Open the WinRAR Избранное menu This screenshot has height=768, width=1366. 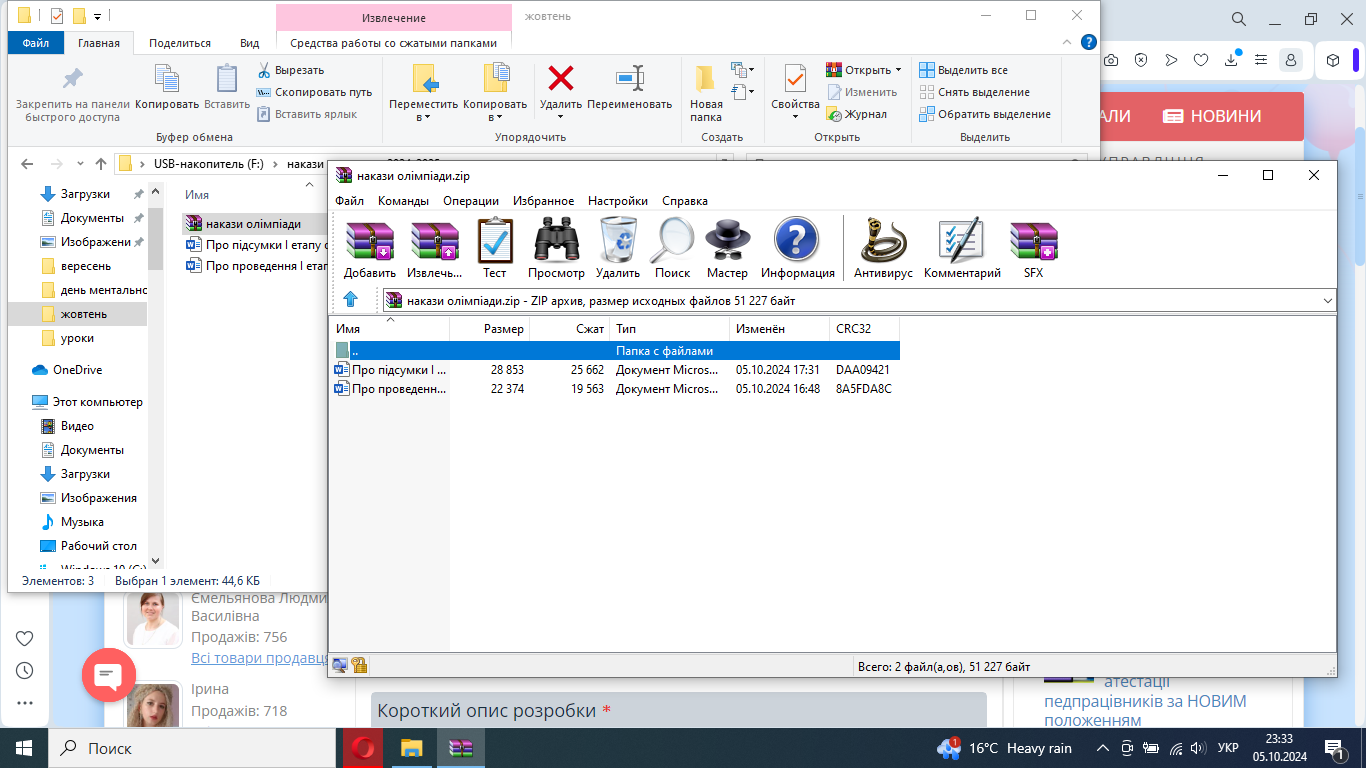[x=544, y=201]
